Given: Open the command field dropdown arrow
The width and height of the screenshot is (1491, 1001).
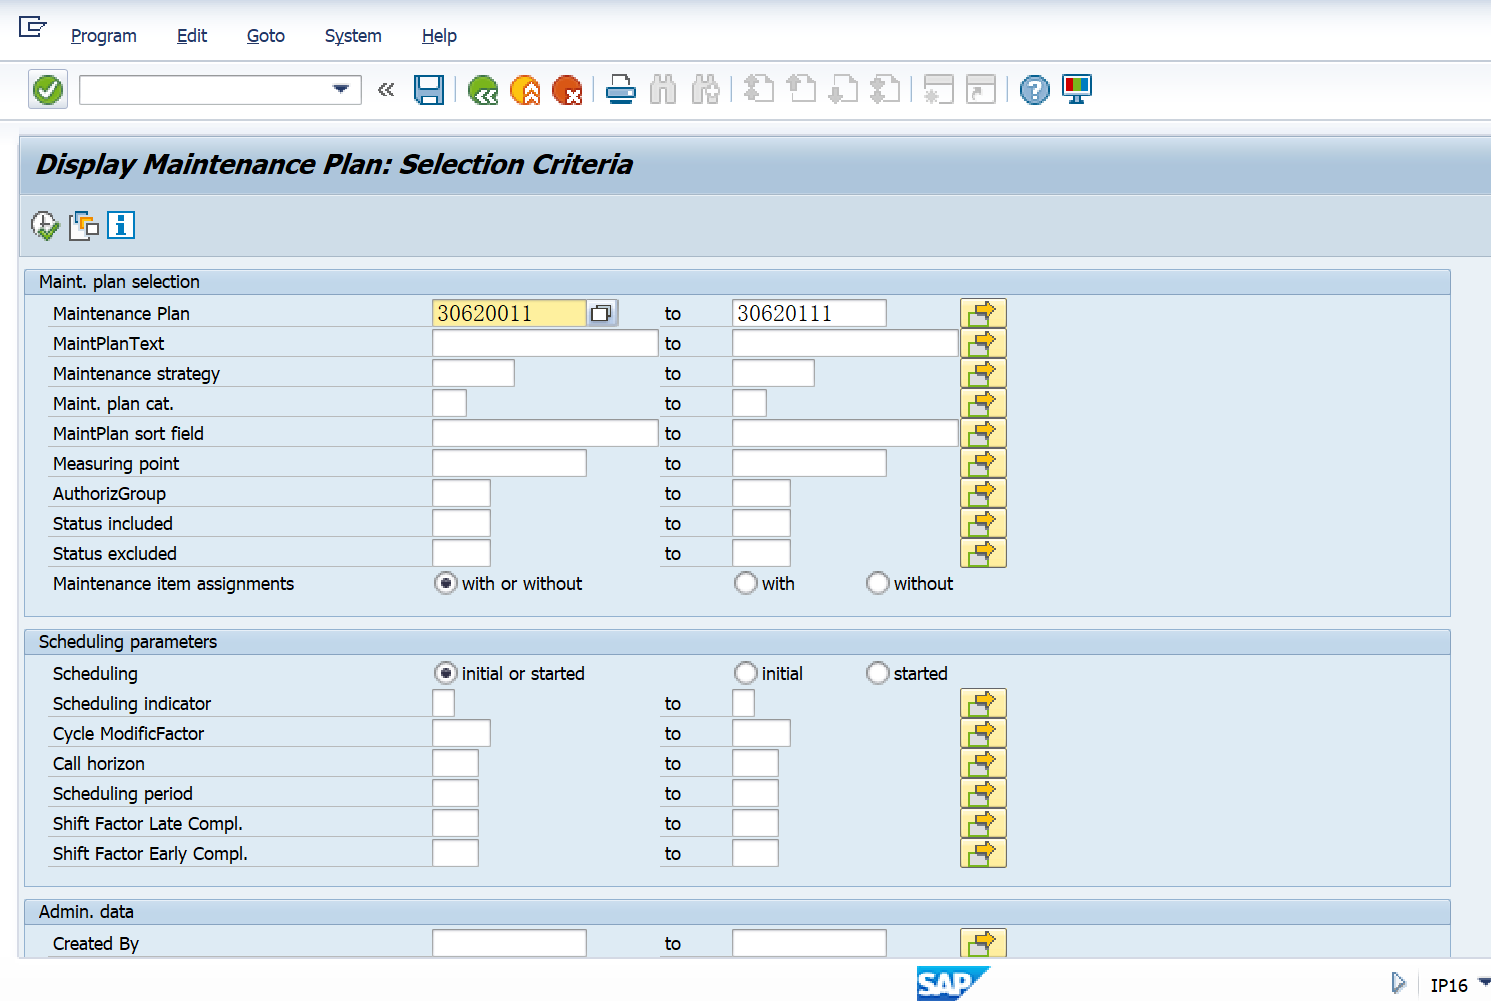Looking at the screenshot, I should (341, 89).
